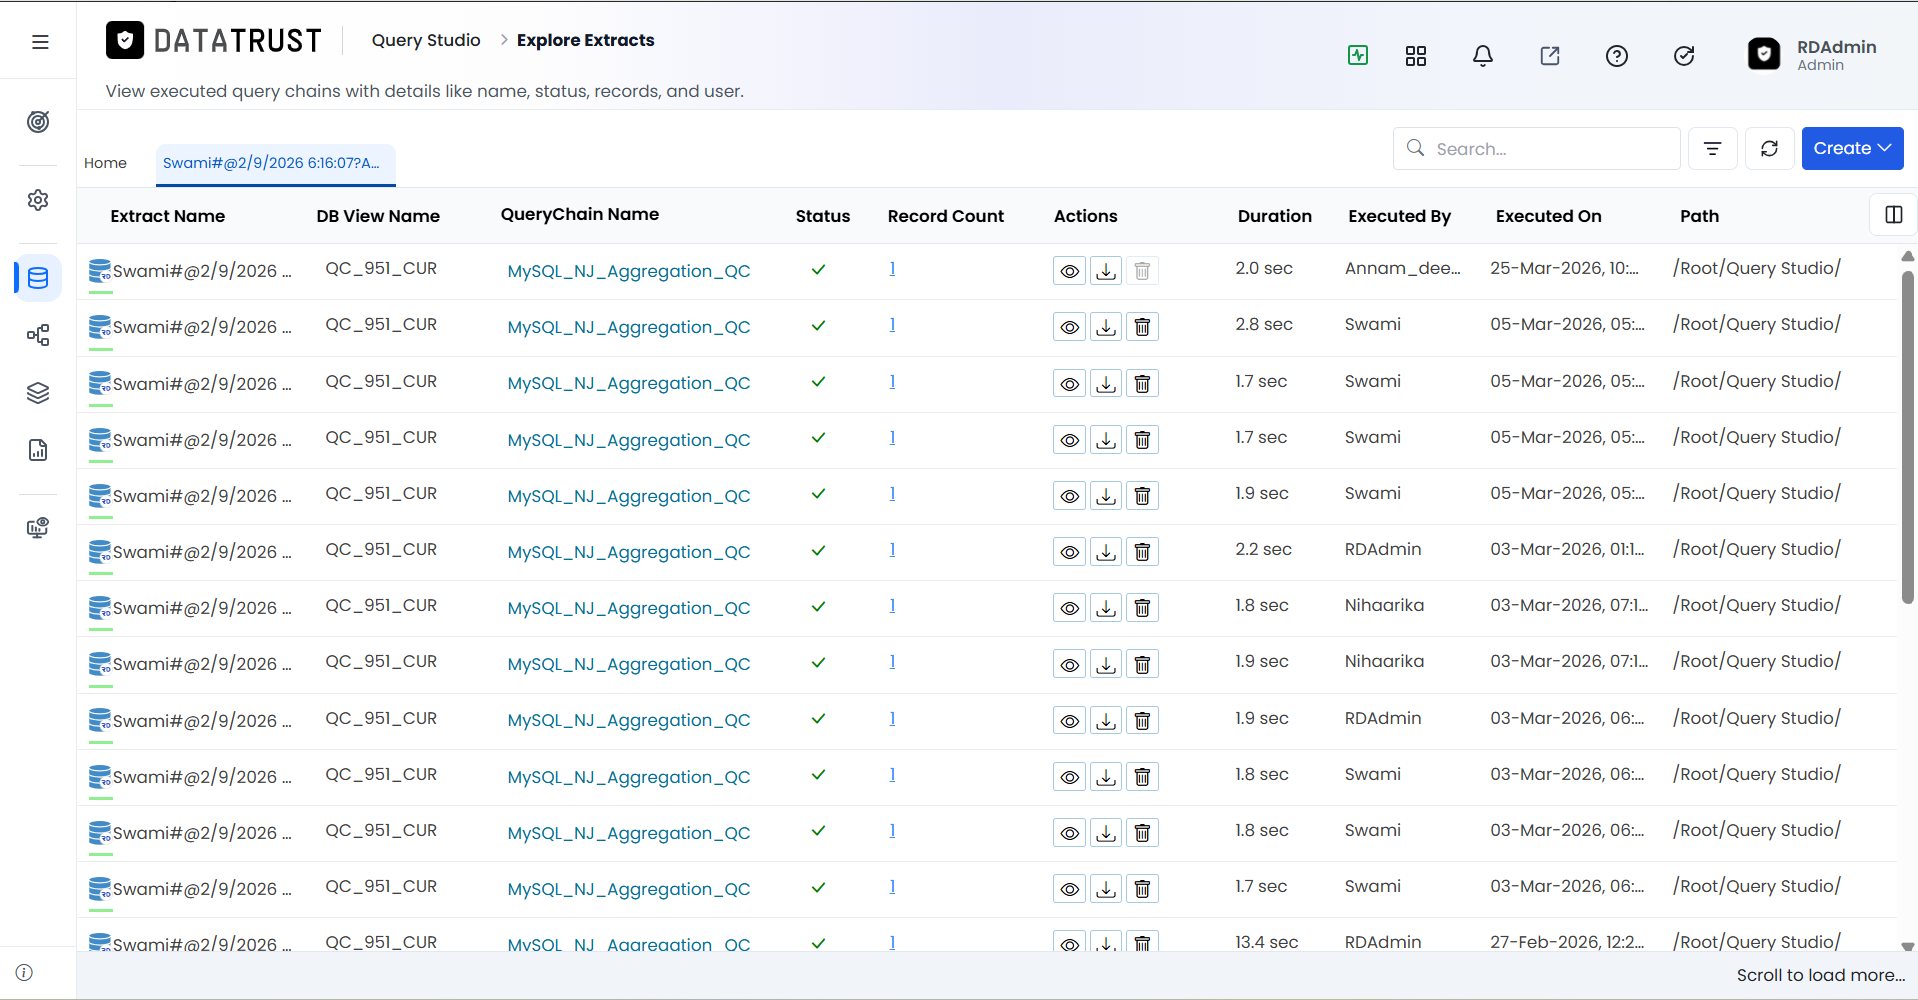Click the info icon at bottom left
The image size is (1918, 1000).
25,973
